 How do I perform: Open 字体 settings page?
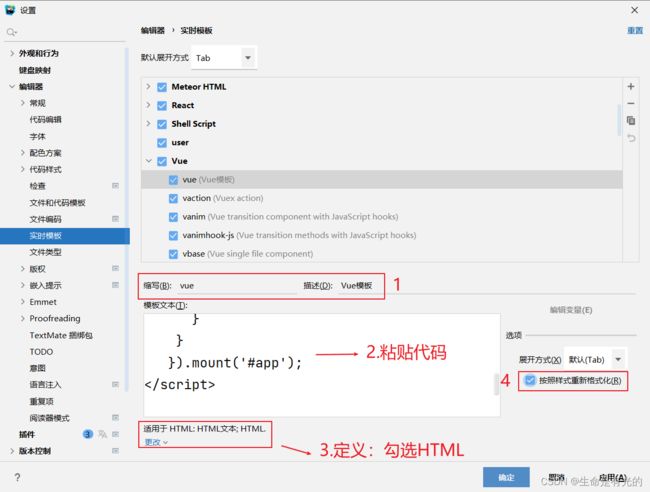coord(37,136)
